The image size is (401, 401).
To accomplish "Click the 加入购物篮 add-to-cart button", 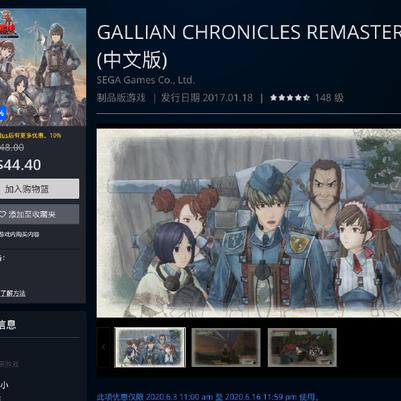I will tap(39, 189).
